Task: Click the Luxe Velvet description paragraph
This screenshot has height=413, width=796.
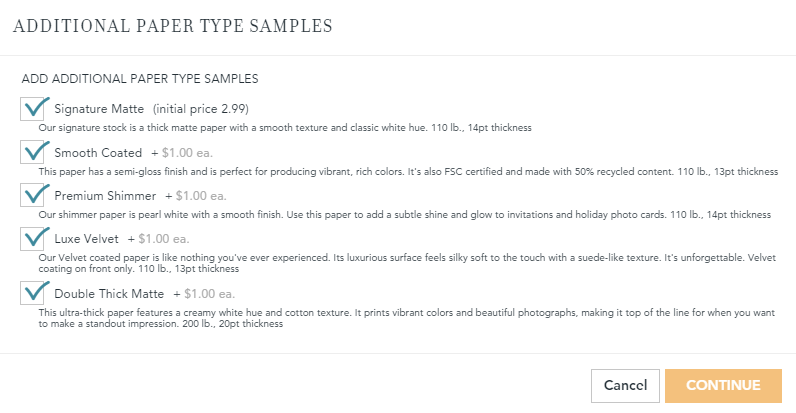Action: point(407,263)
